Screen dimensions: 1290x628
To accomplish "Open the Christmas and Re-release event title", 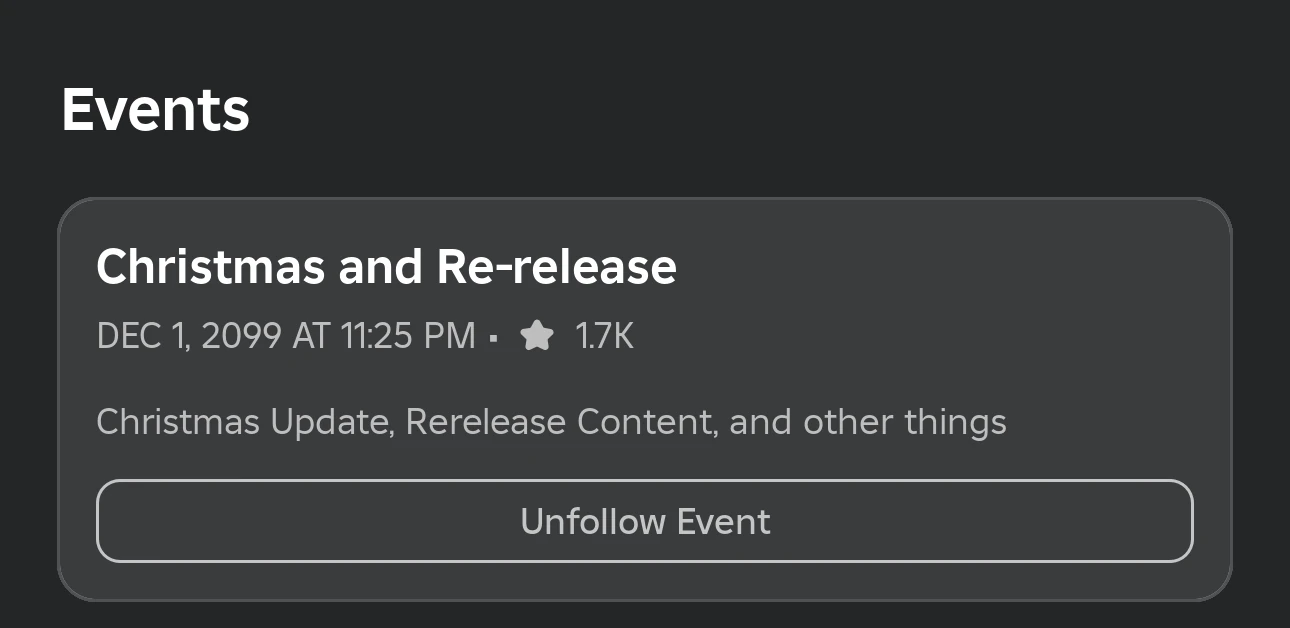I will point(386,267).
